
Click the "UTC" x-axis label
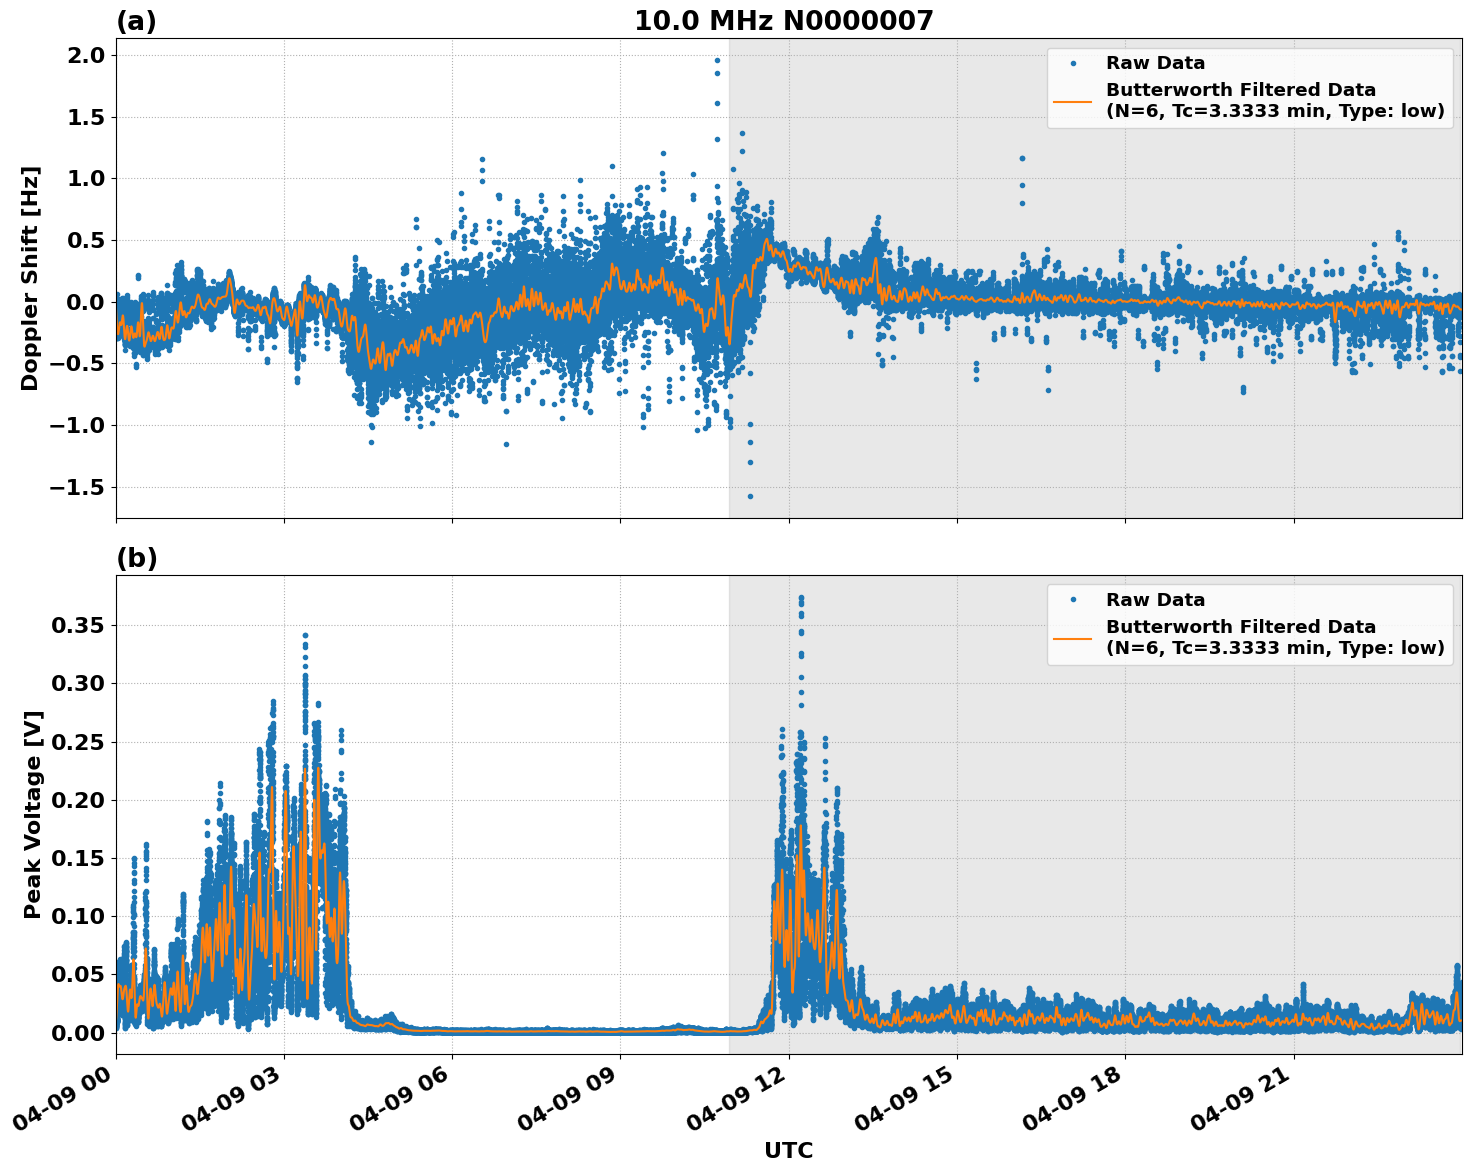(788, 1150)
